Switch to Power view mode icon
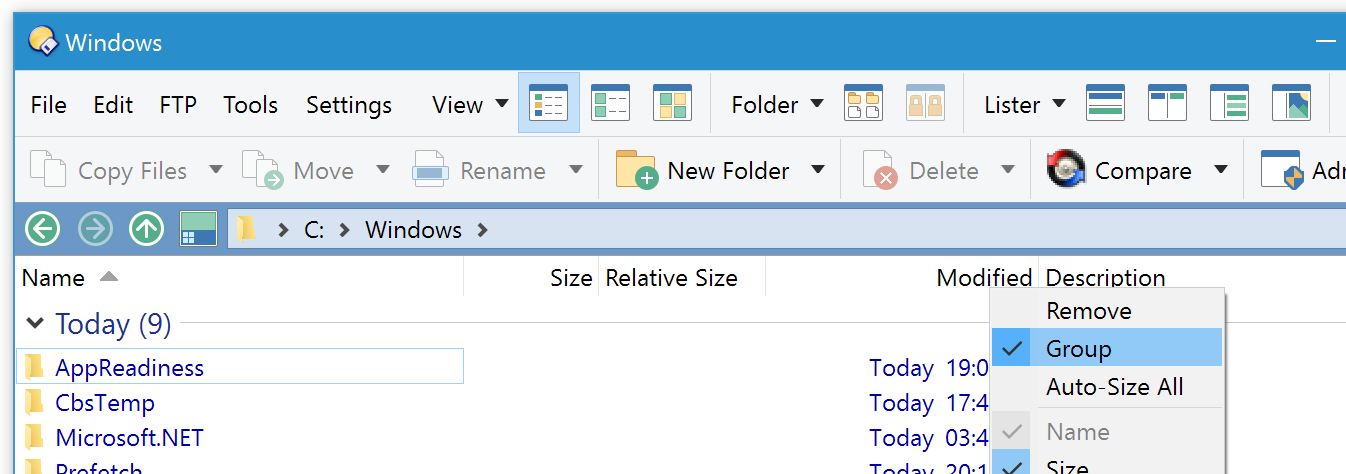The height and width of the screenshot is (474, 1346). (611, 103)
